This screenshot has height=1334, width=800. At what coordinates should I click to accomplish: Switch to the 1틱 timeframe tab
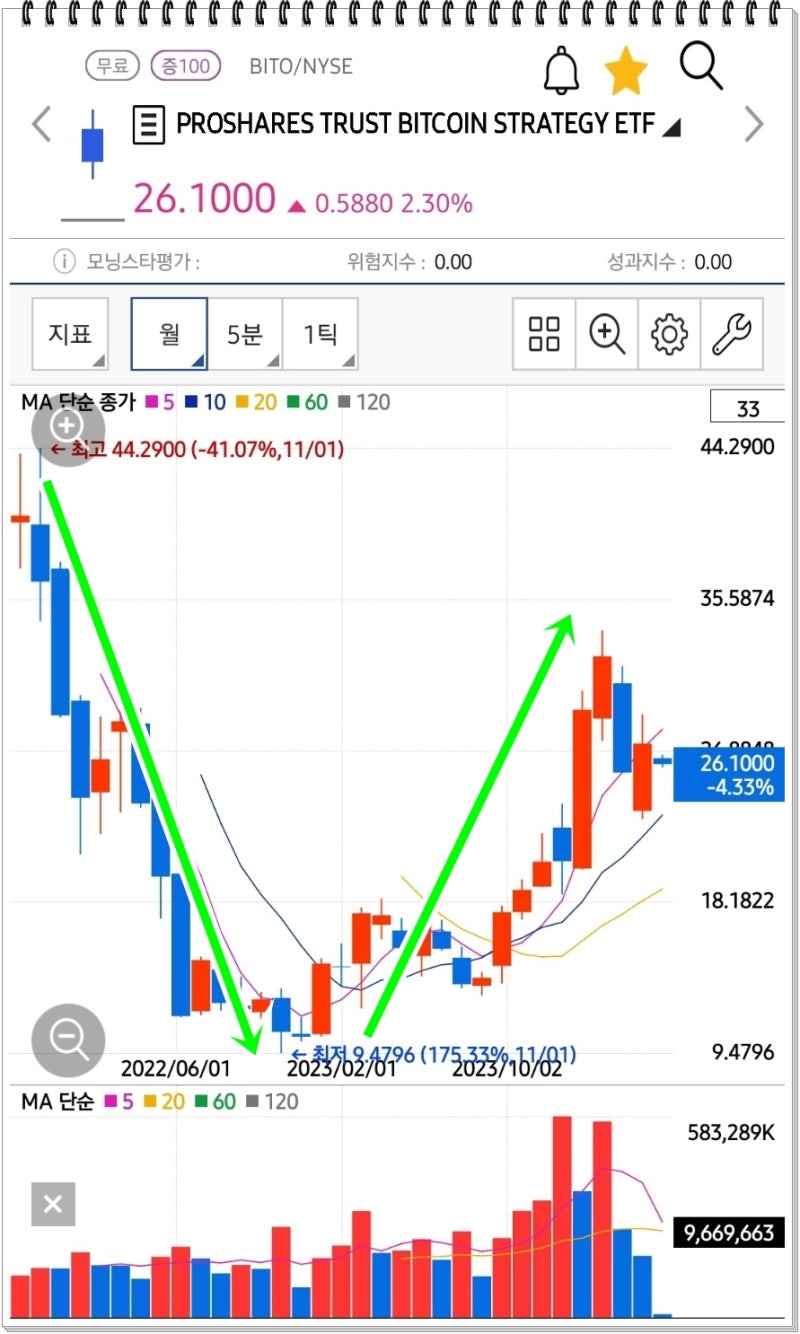[x=321, y=335]
